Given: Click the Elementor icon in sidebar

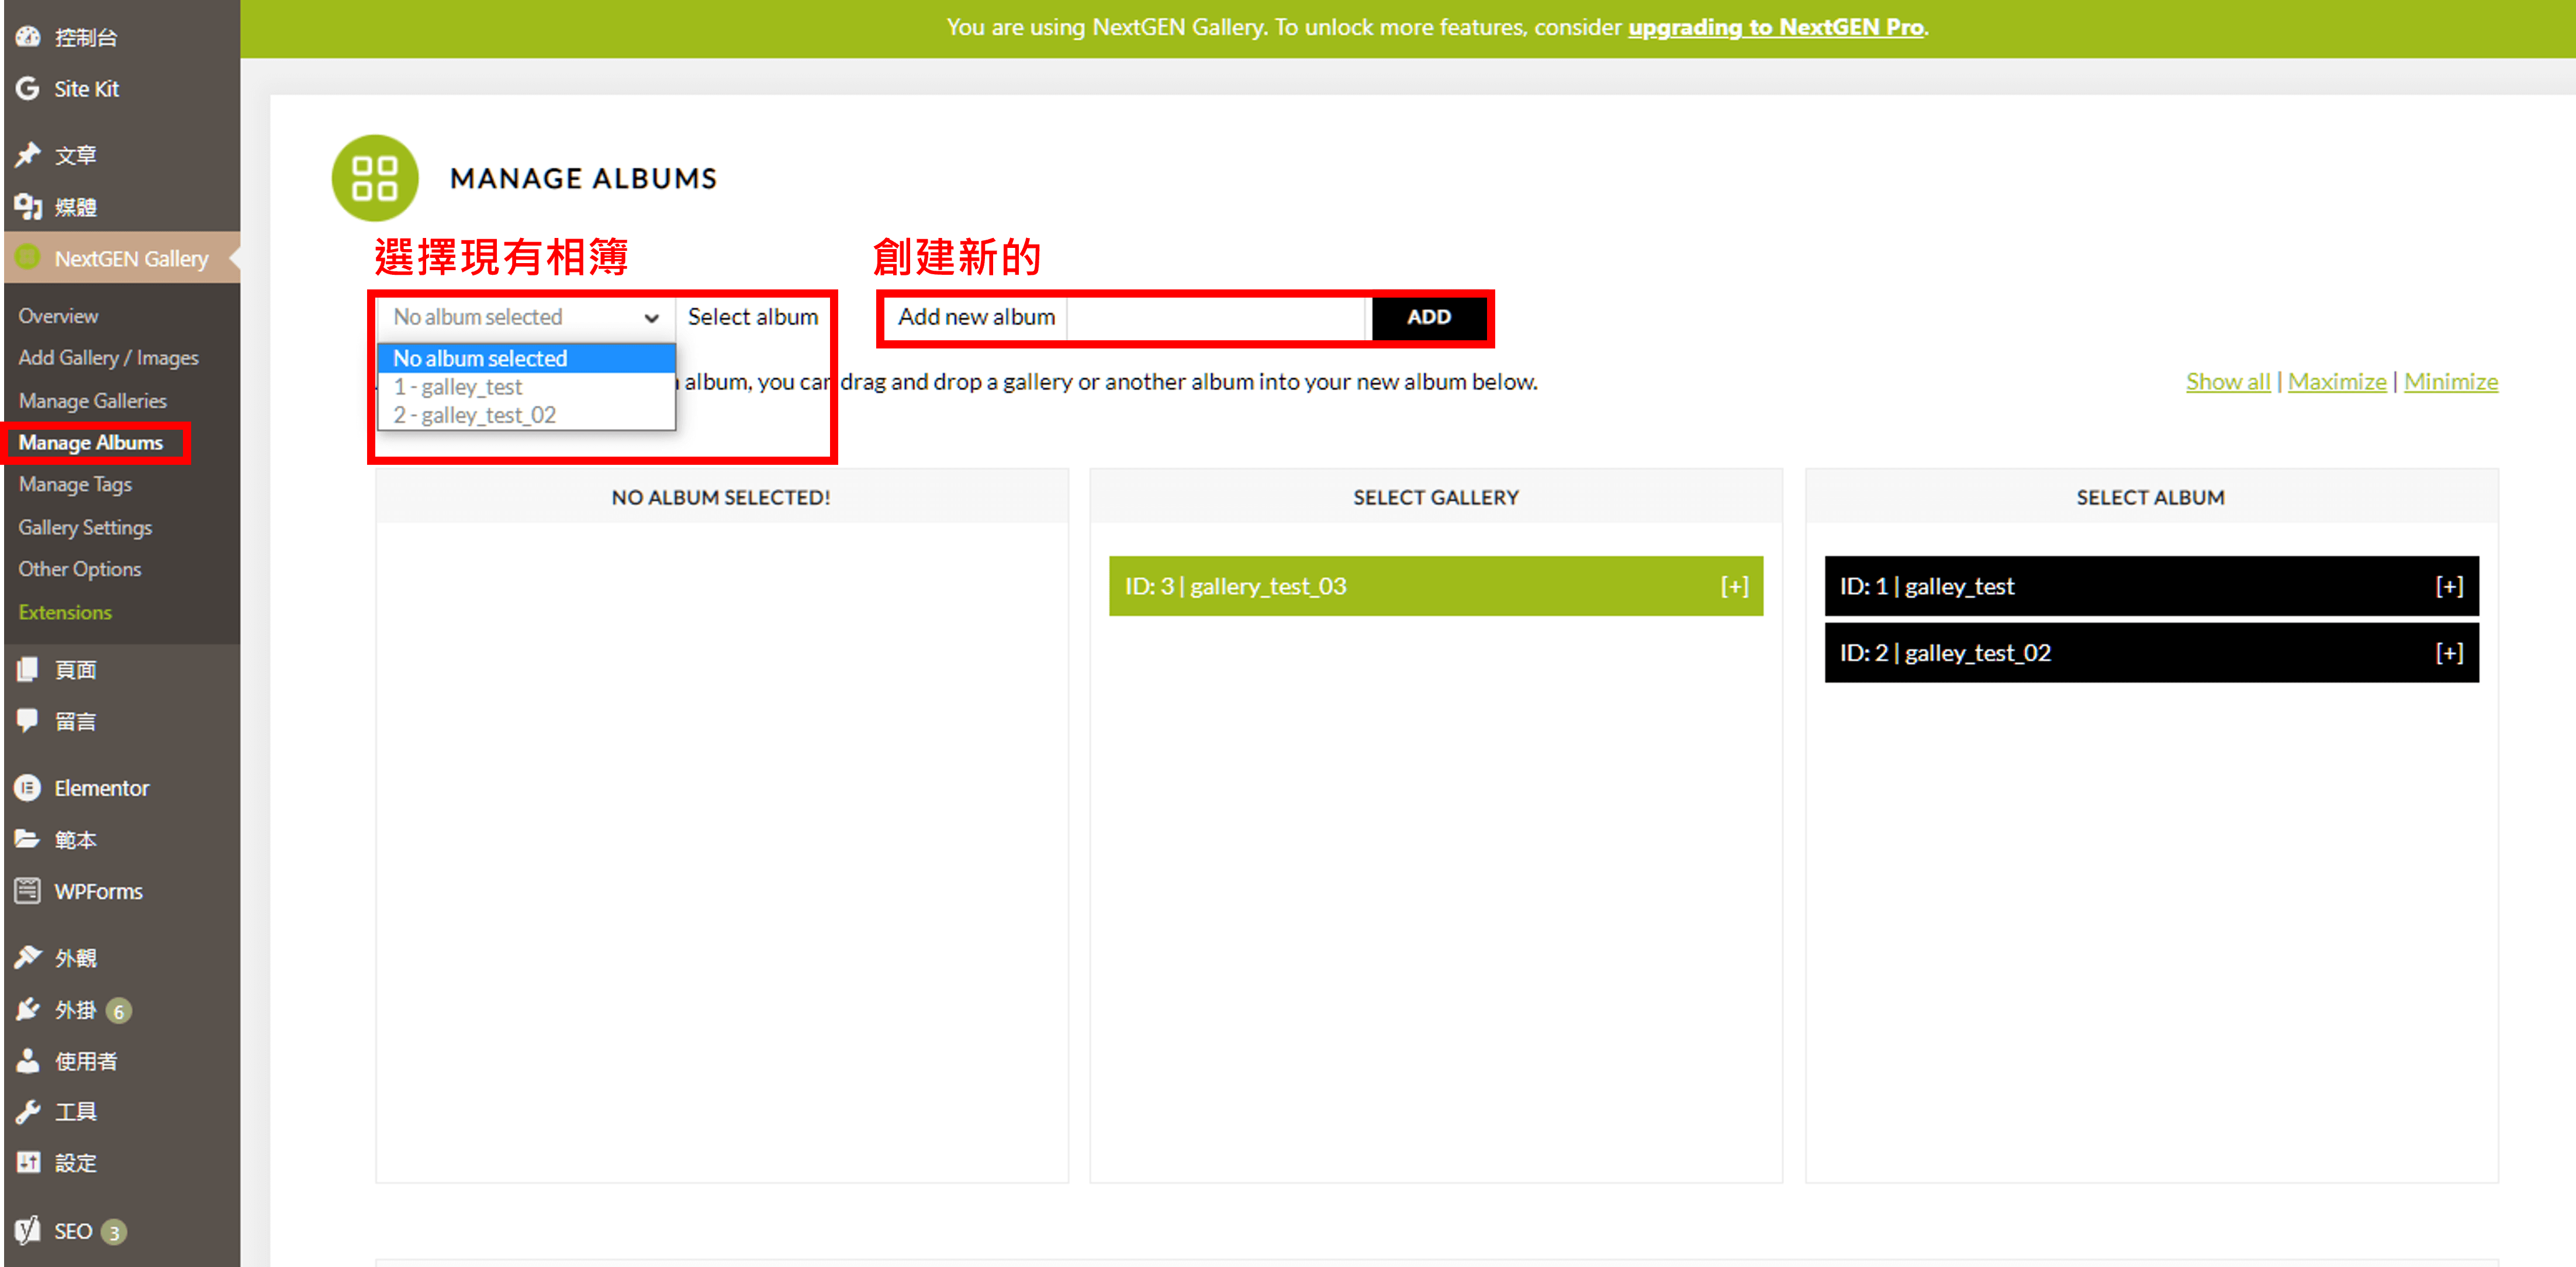Looking at the screenshot, I should pyautogui.click(x=28, y=788).
